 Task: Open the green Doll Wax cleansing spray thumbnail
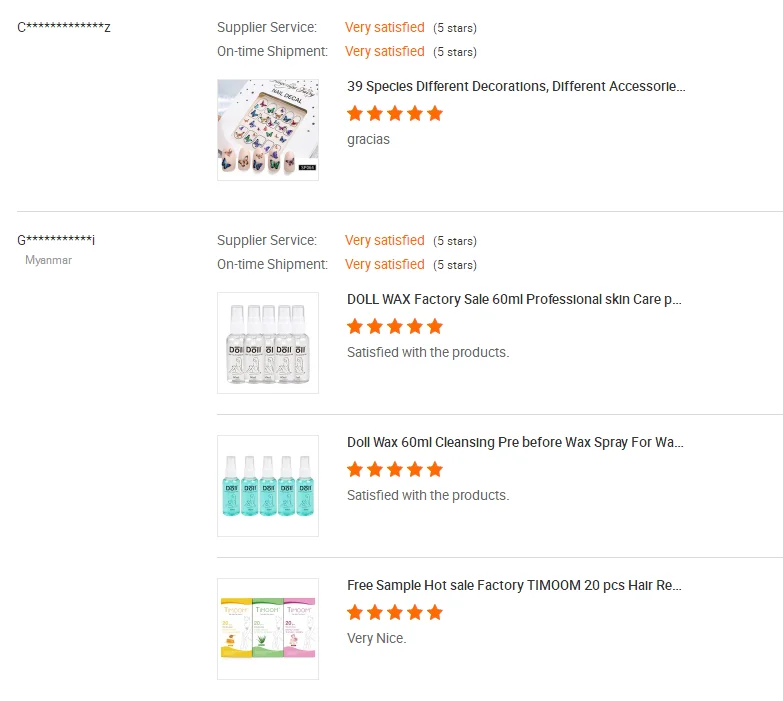coord(267,486)
